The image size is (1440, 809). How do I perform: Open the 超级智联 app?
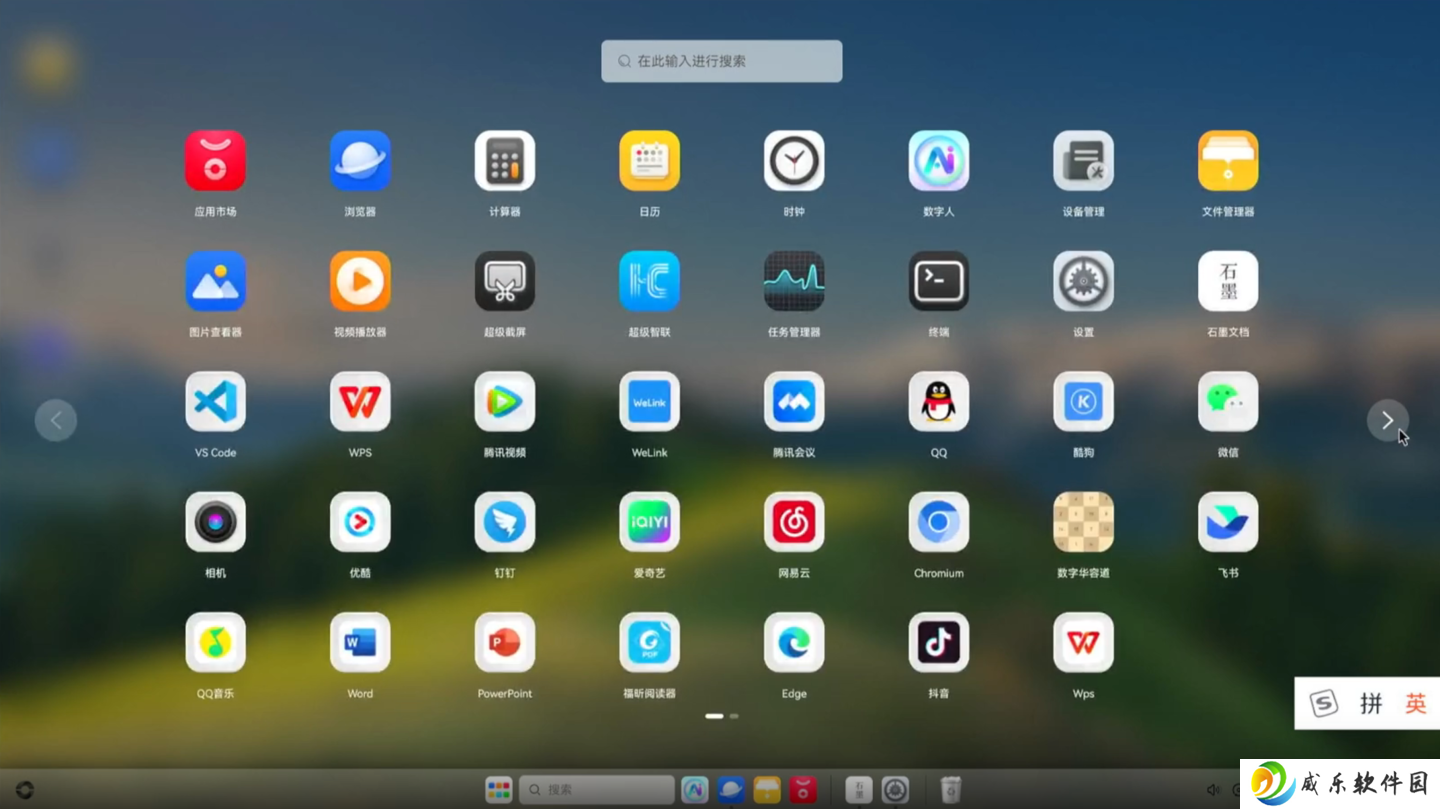pyautogui.click(x=649, y=281)
